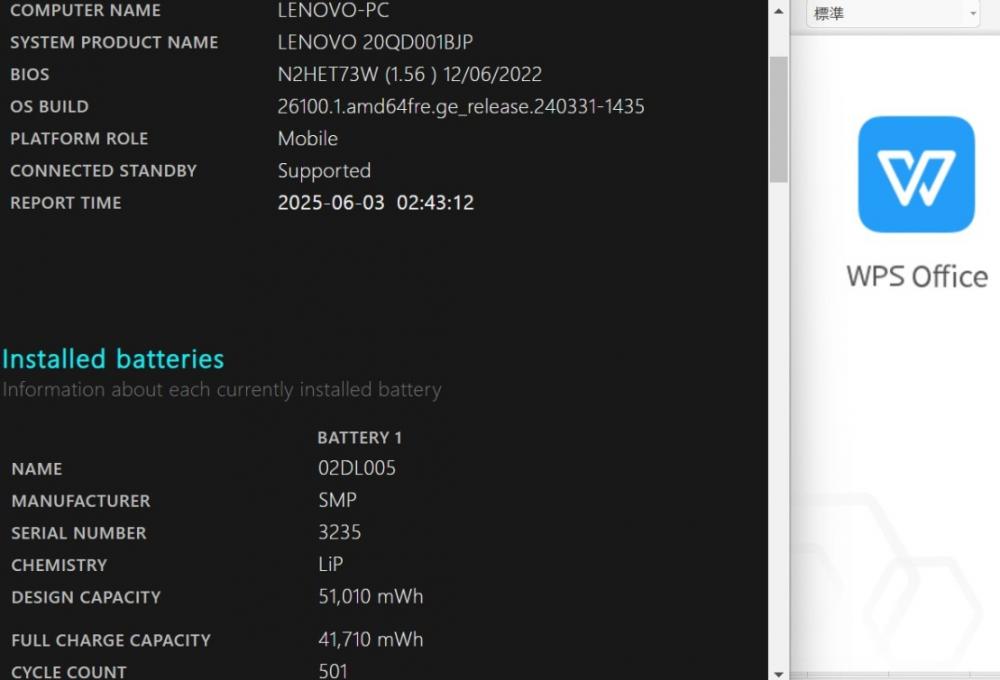
Task: Click the FULL CHARGE CAPACITY value 41,710 mWh
Action: (x=371, y=639)
